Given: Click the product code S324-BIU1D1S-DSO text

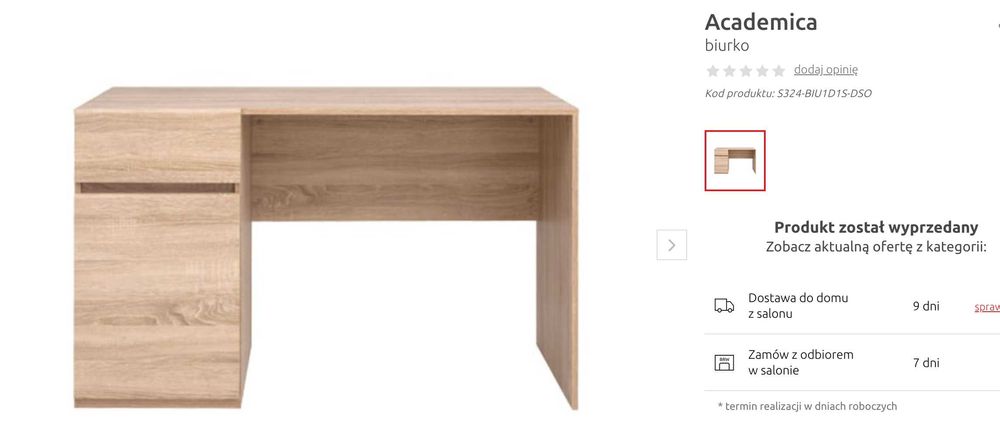Looking at the screenshot, I should 788,93.
